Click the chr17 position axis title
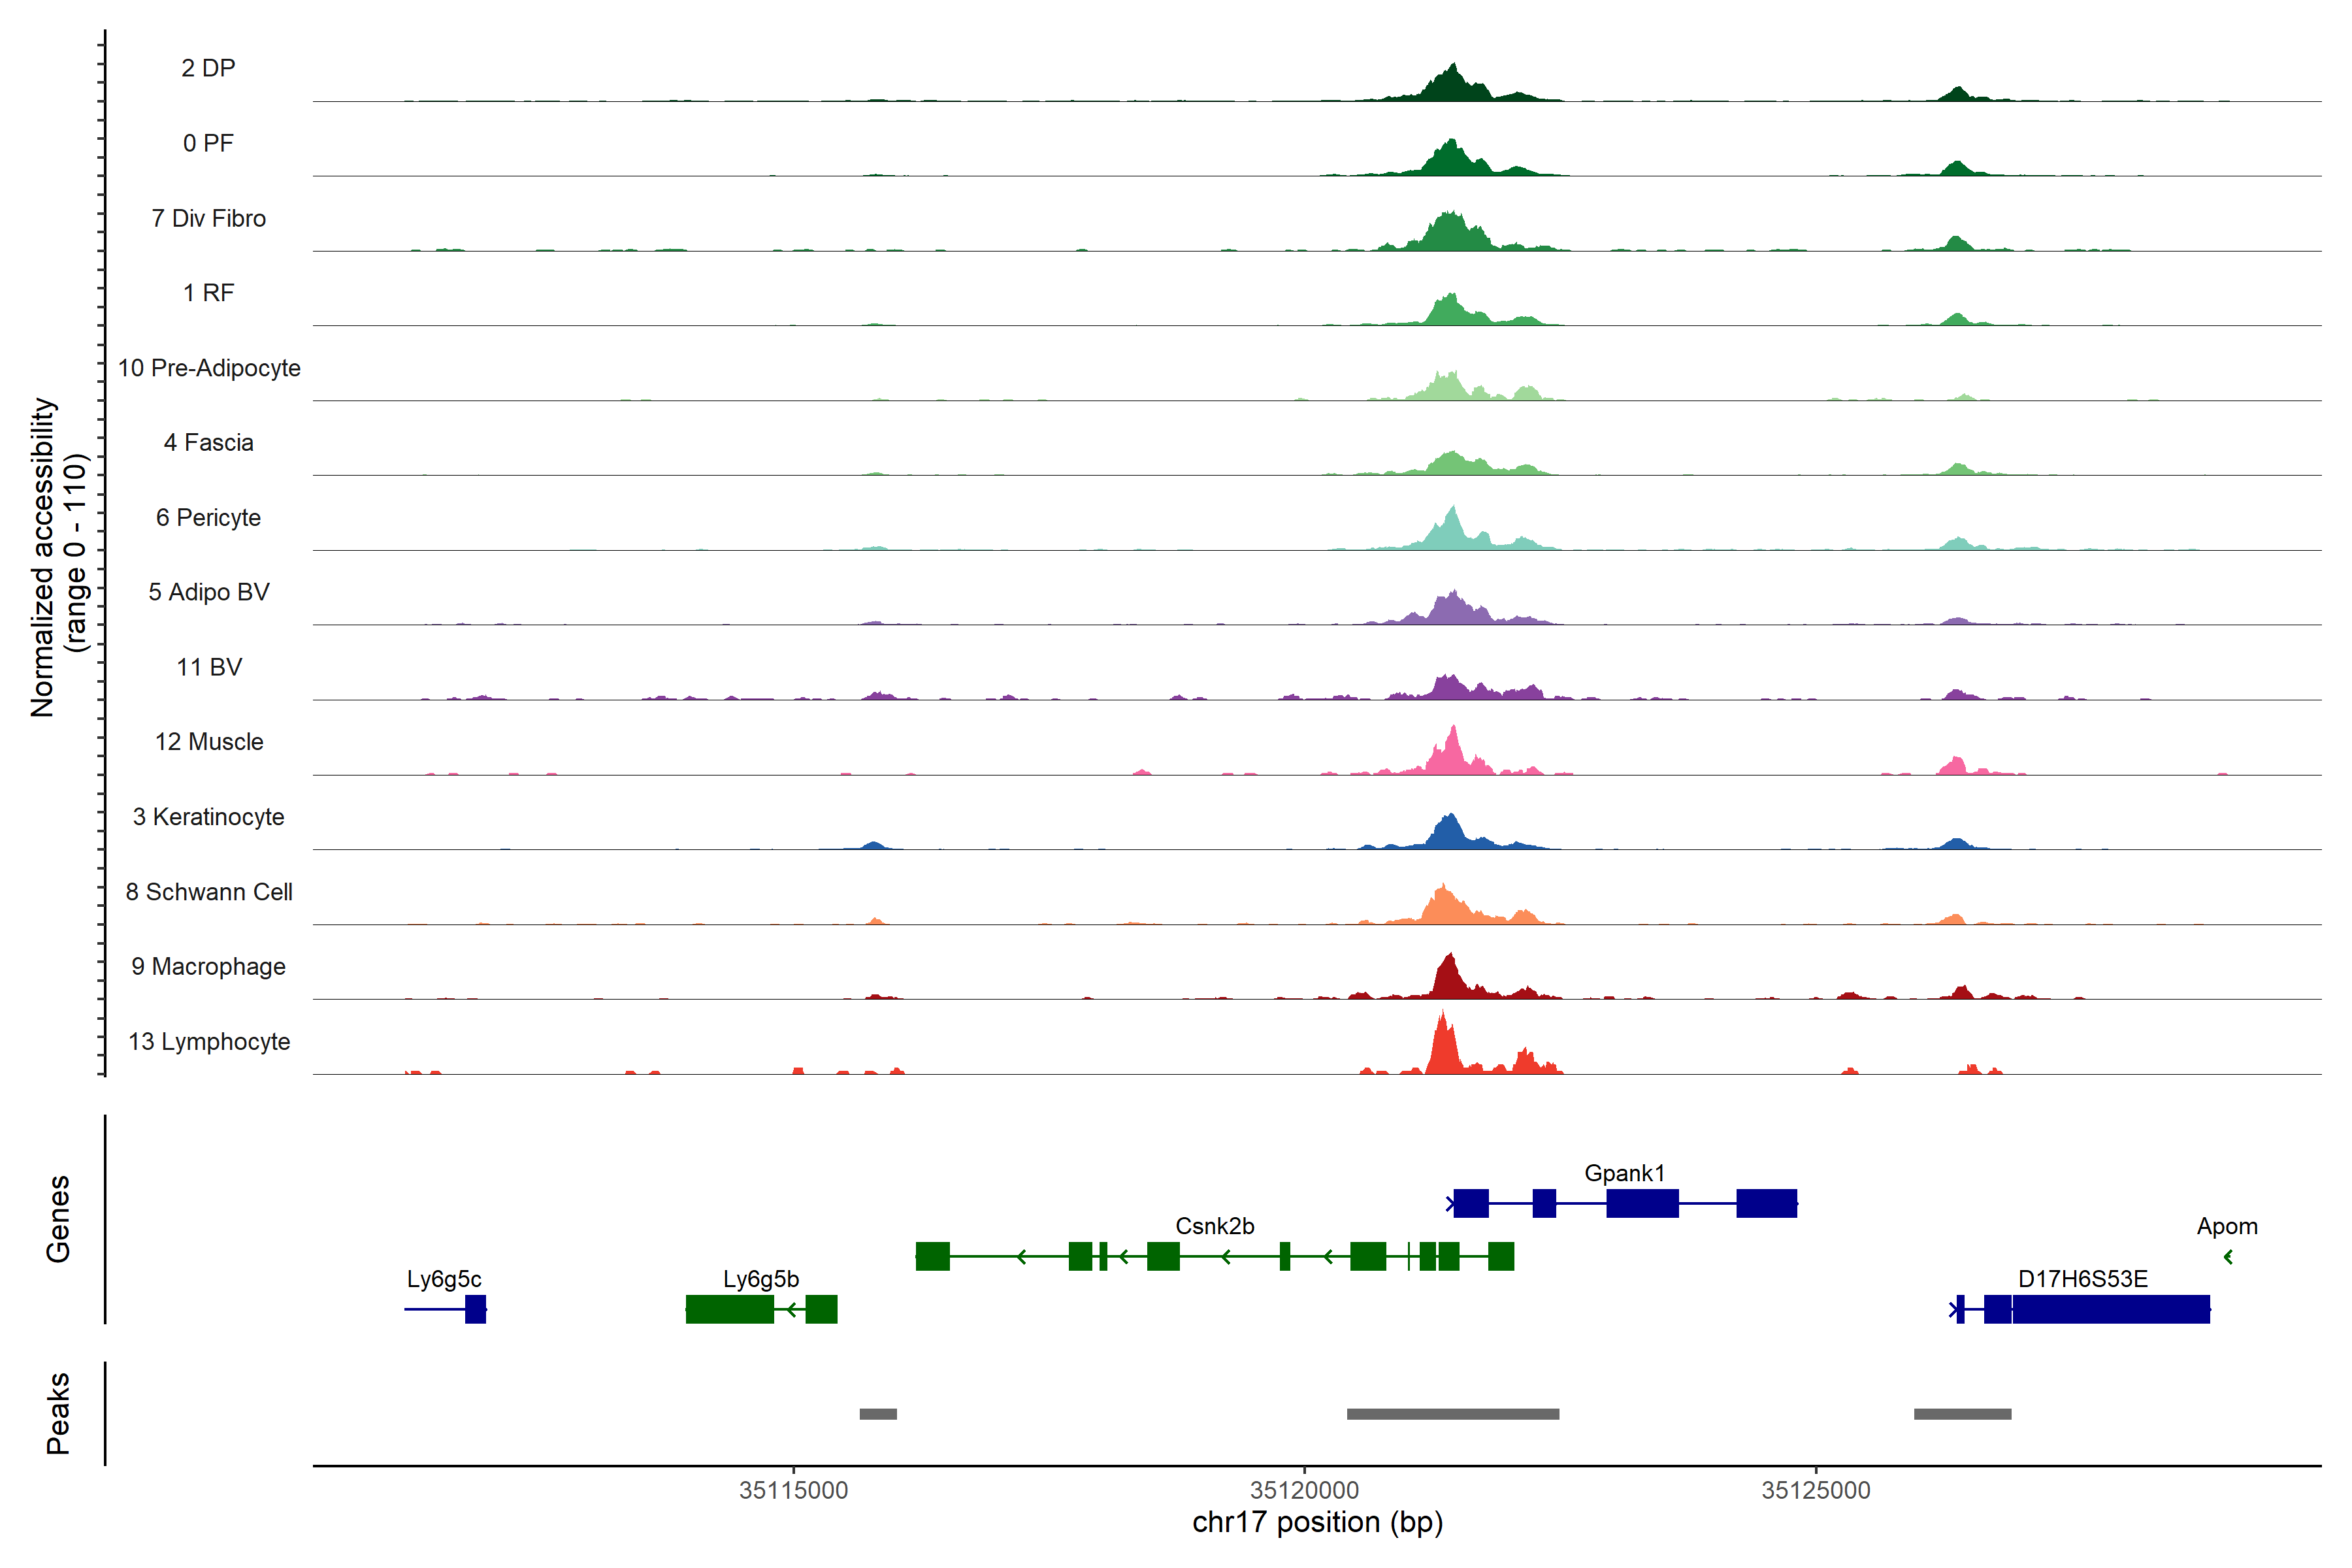Image resolution: width=2352 pixels, height=1568 pixels. click(1317, 1522)
